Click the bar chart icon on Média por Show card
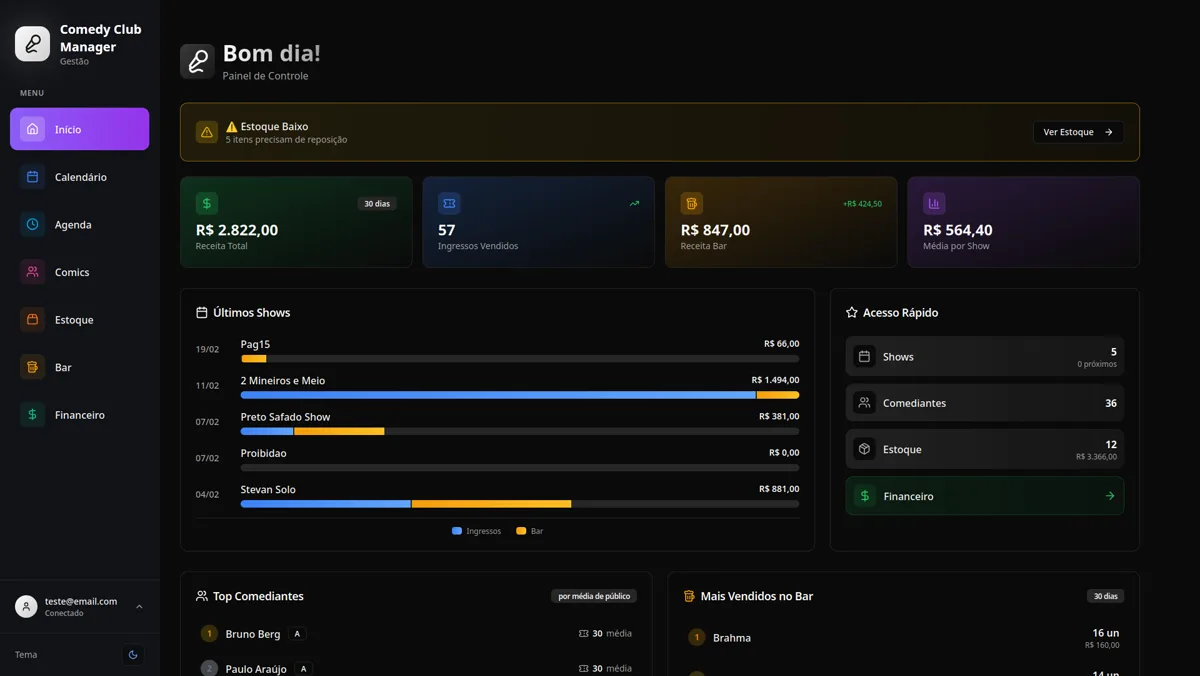The width and height of the screenshot is (1200, 676). pyautogui.click(x=934, y=204)
